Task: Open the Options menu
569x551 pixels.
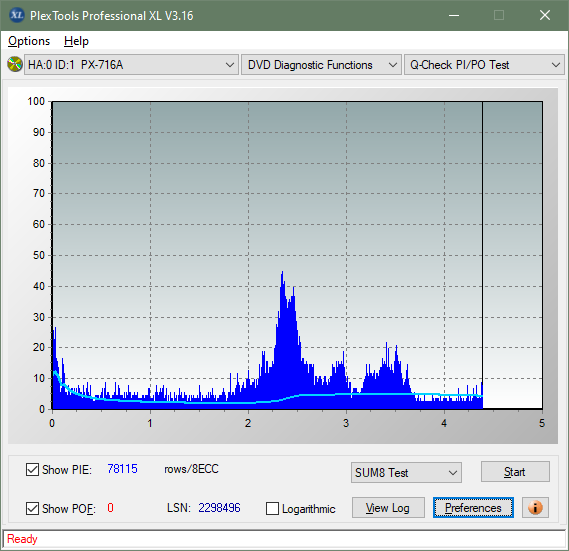Action: pyautogui.click(x=29, y=41)
